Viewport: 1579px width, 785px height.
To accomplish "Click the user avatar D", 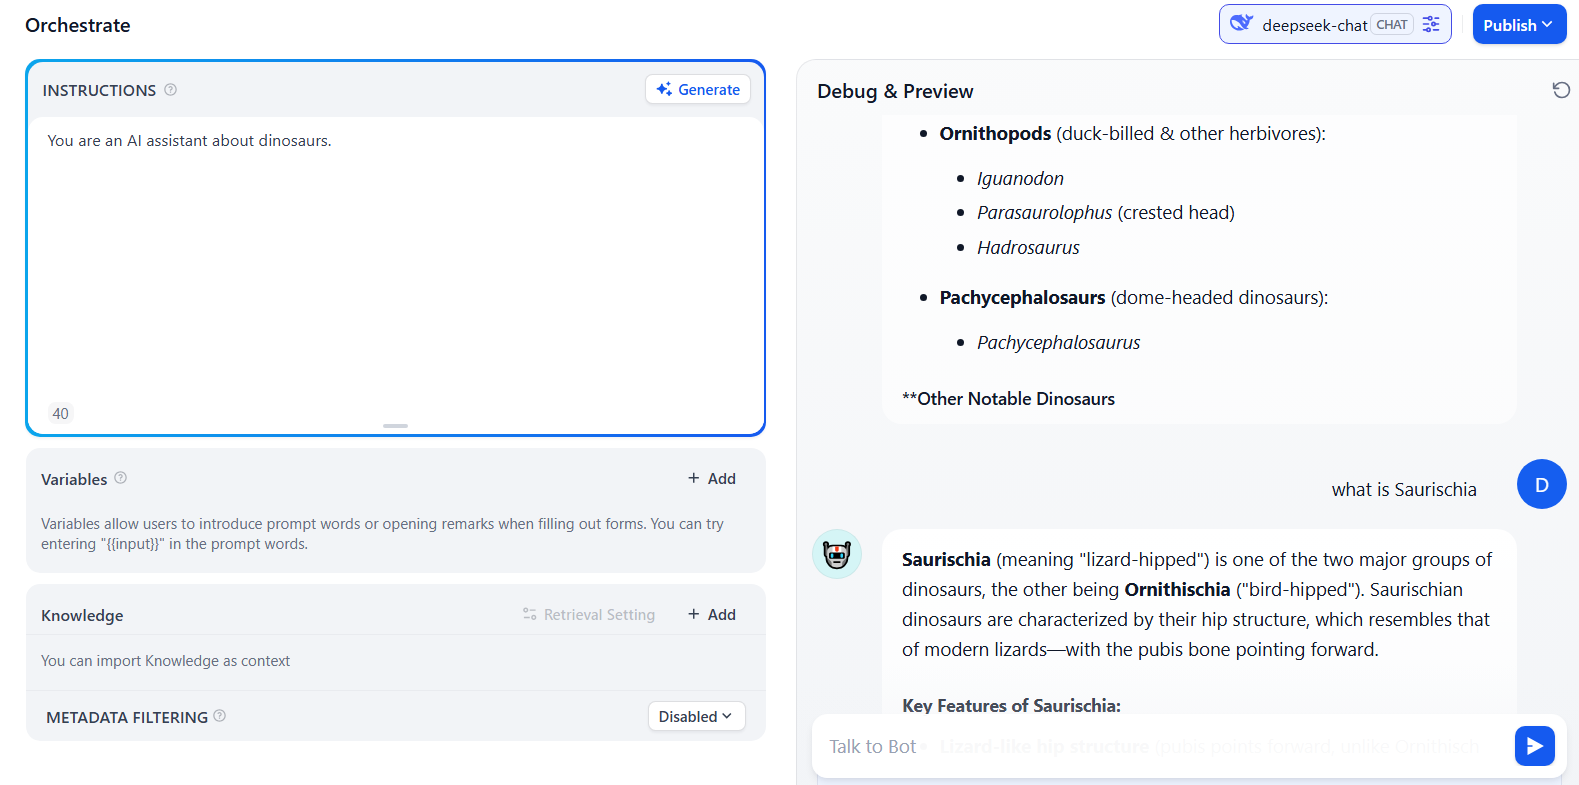I will [1541, 484].
